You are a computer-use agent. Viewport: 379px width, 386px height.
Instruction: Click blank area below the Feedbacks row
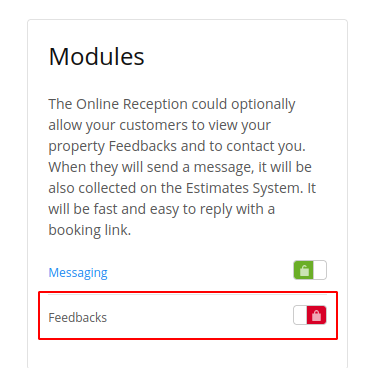pos(187,353)
